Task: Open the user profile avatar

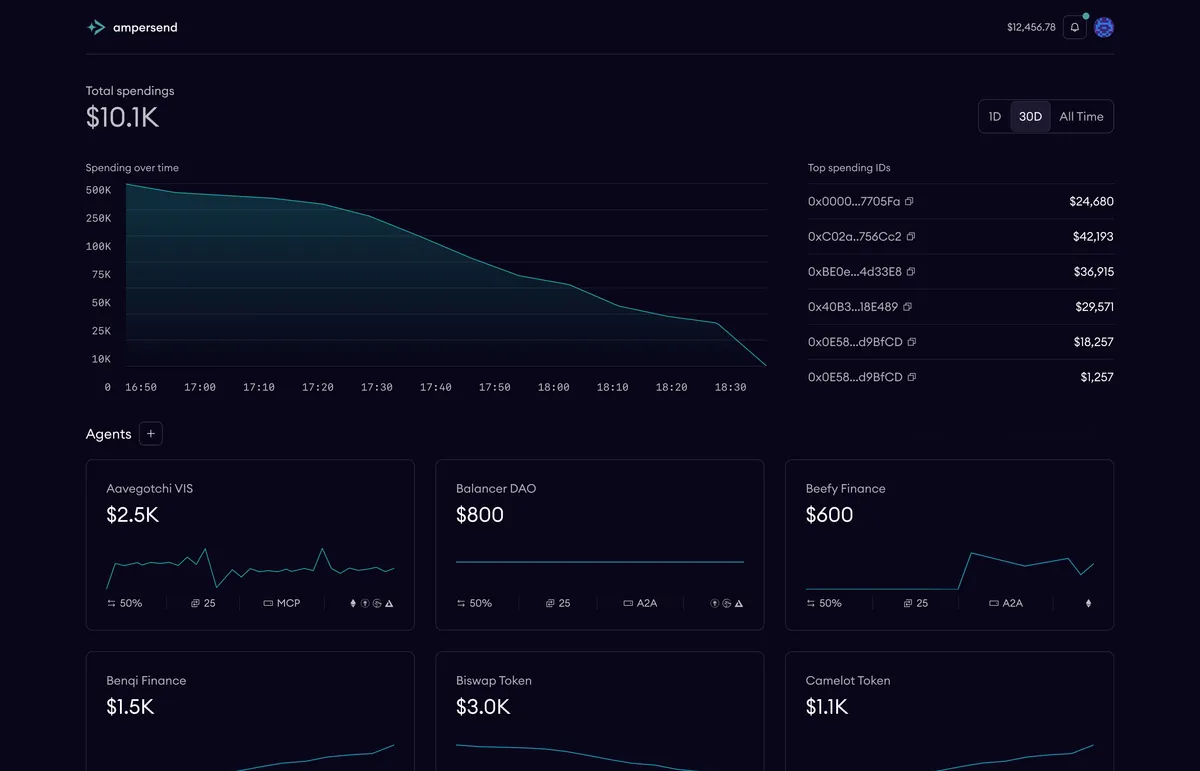Action: click(x=1104, y=28)
